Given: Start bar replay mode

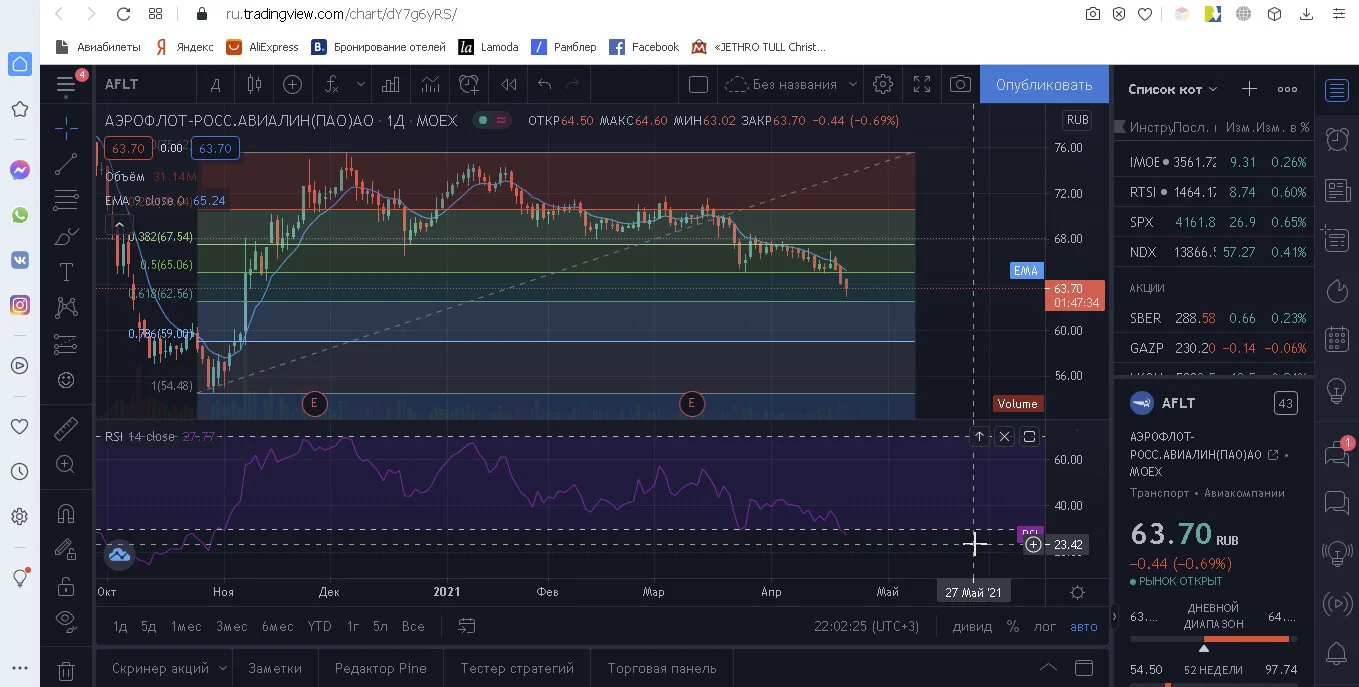Looking at the screenshot, I should pos(509,85).
